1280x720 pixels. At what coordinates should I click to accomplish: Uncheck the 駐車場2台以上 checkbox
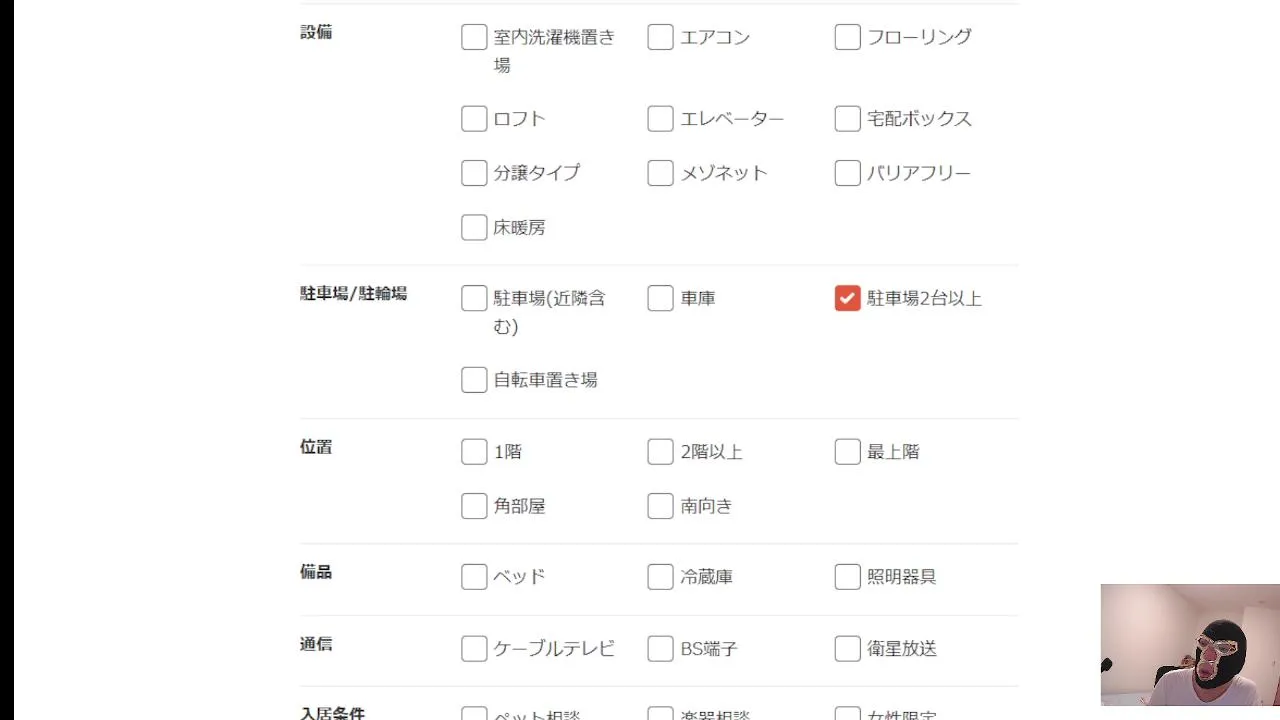[x=847, y=298]
